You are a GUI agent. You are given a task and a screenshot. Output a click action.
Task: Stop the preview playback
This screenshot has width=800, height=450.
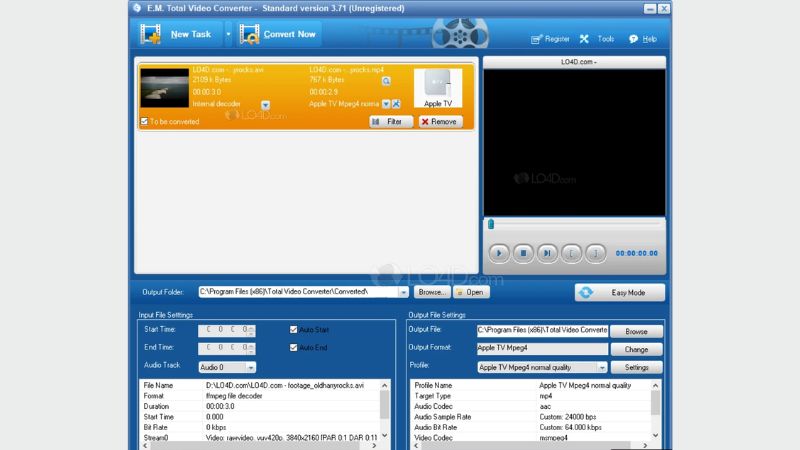(523, 253)
